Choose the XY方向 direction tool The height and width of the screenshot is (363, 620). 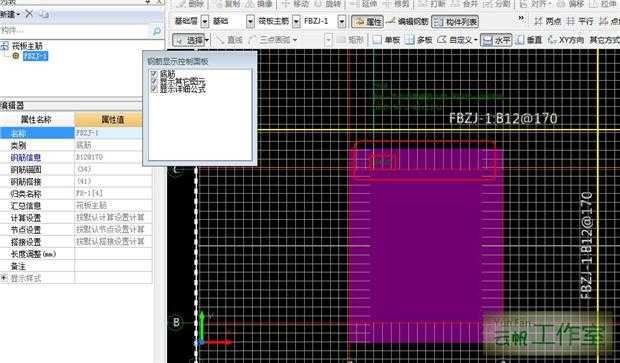click(566, 40)
